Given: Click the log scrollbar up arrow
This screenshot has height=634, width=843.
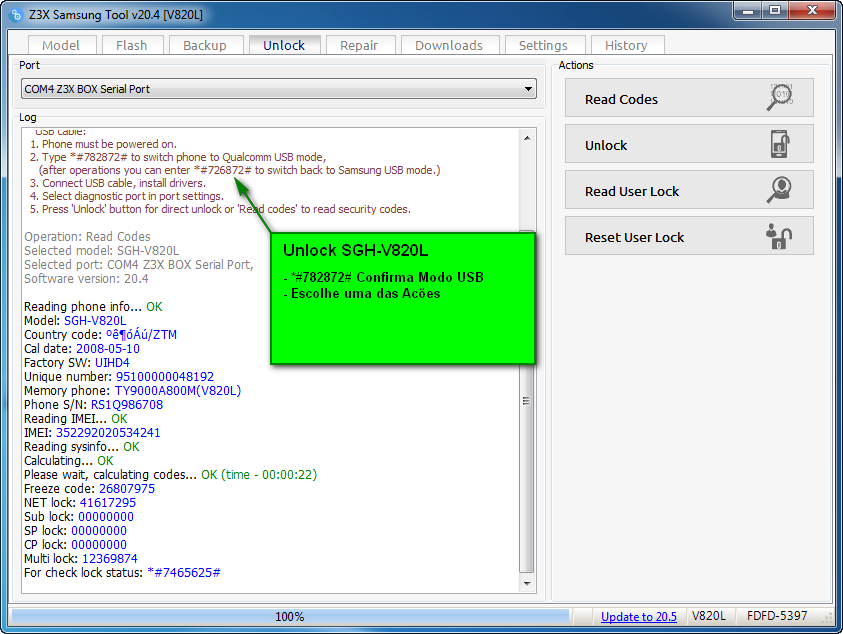Looking at the screenshot, I should 527,138.
